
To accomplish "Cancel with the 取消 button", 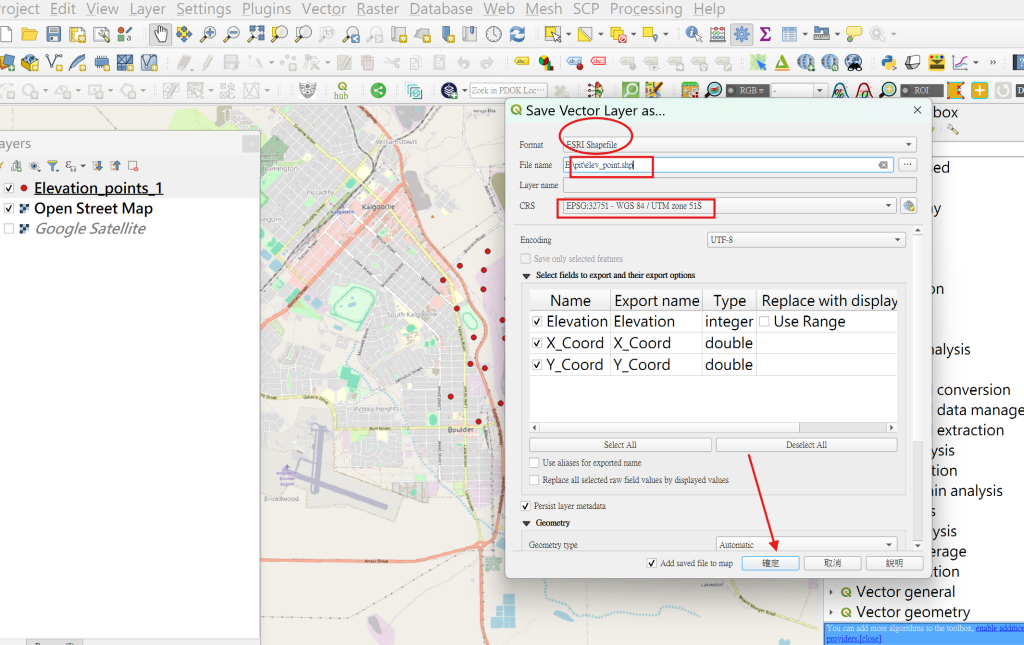I will point(832,563).
